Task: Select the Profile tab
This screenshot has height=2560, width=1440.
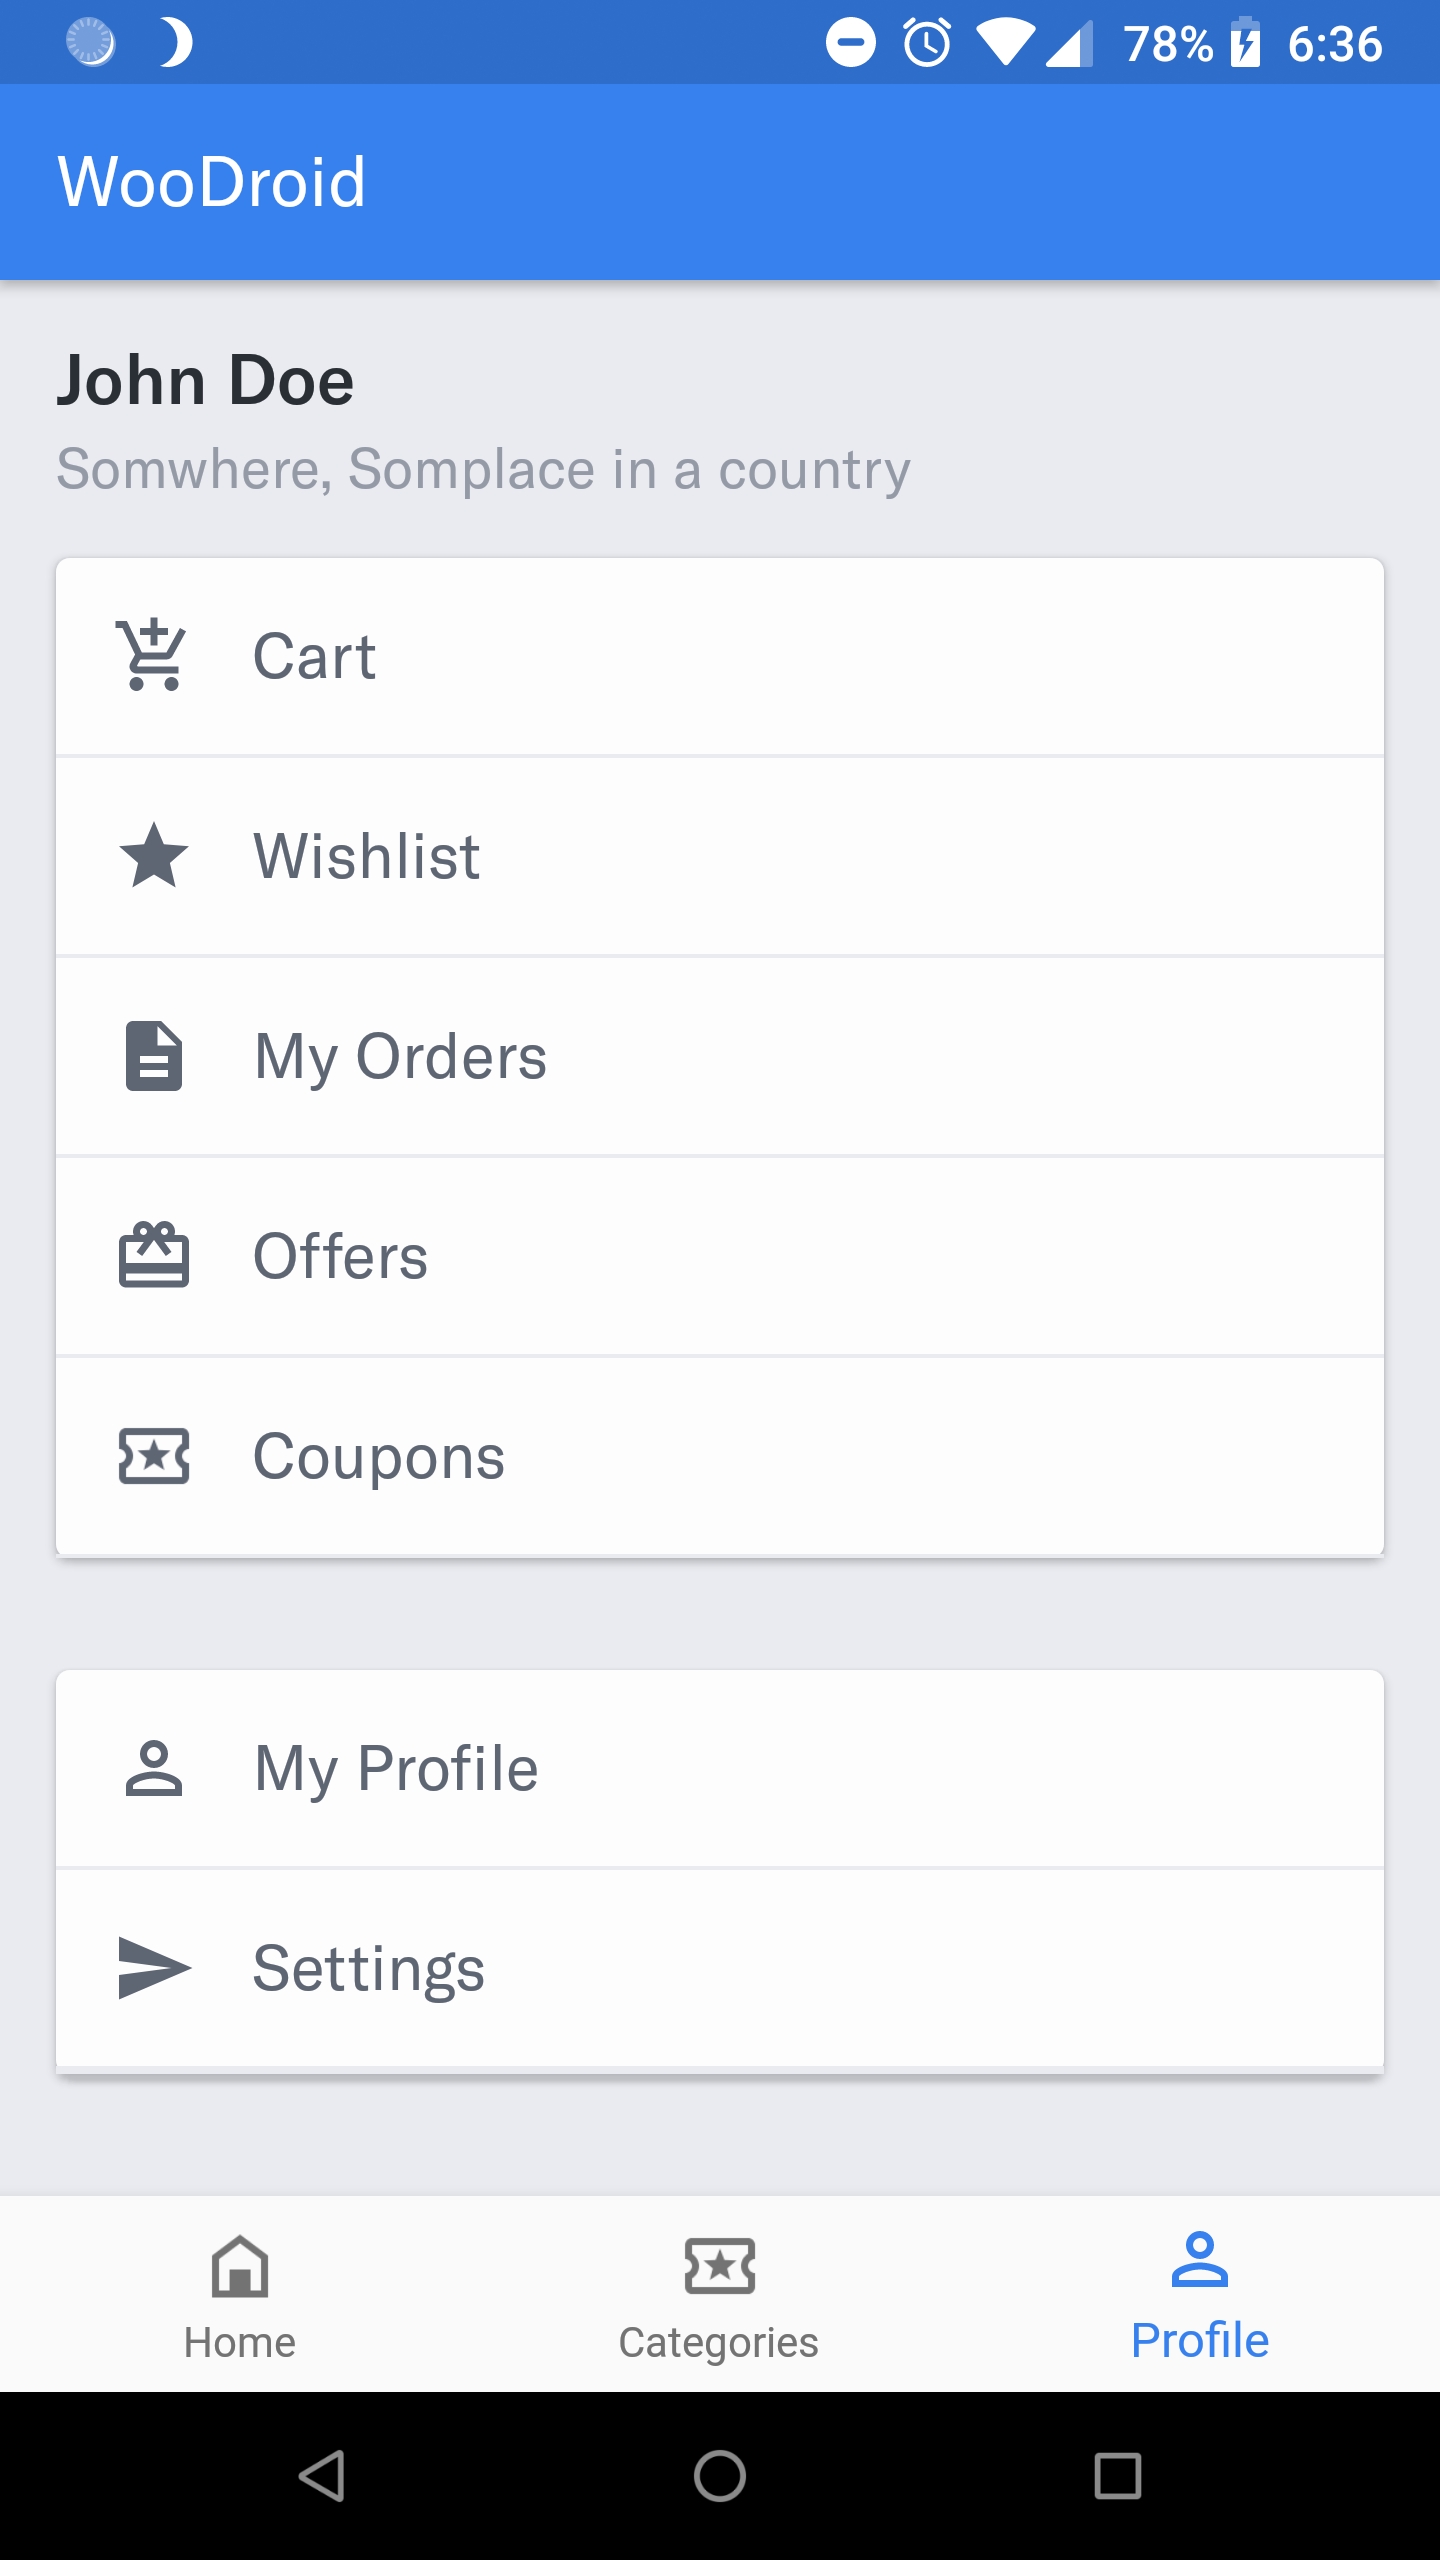Action: (1199, 2296)
